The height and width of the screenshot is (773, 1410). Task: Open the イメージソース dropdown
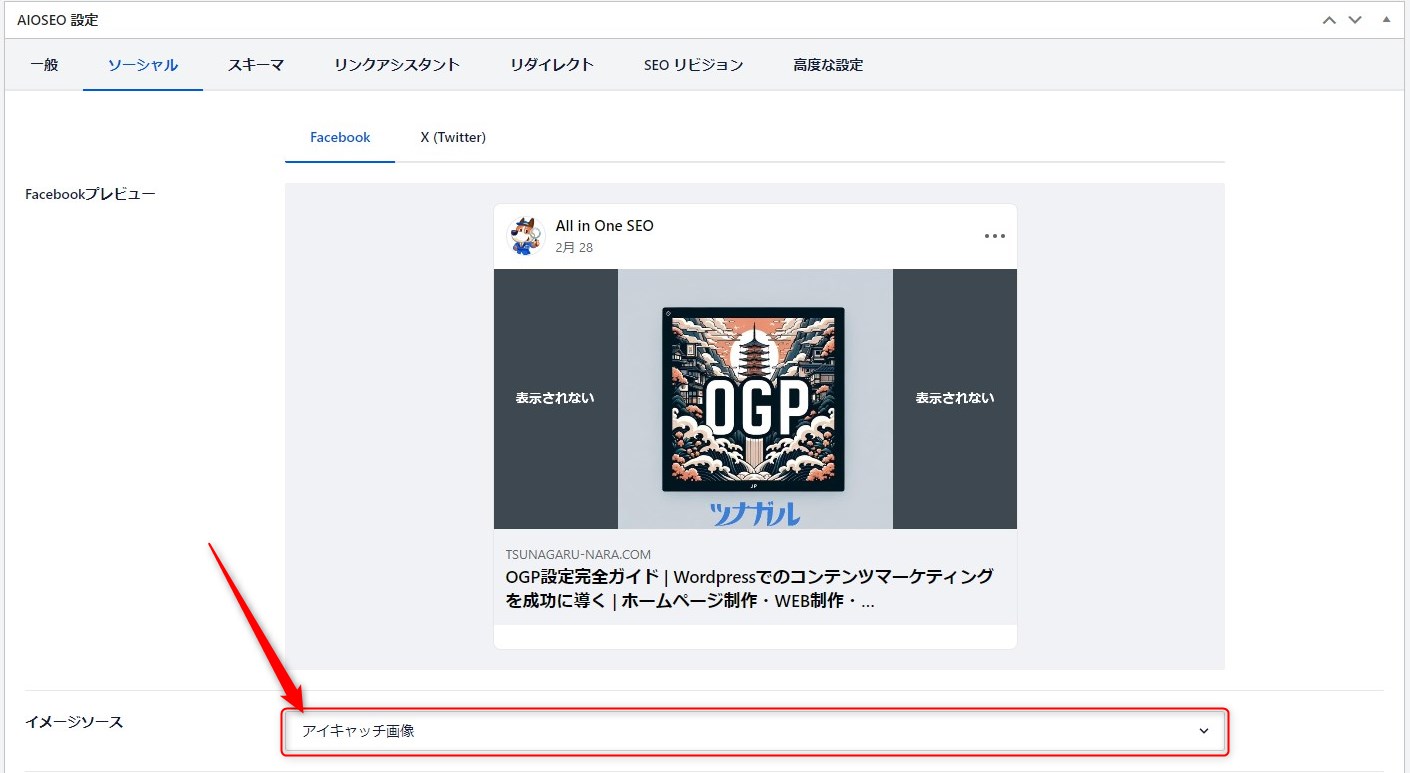[x=754, y=731]
